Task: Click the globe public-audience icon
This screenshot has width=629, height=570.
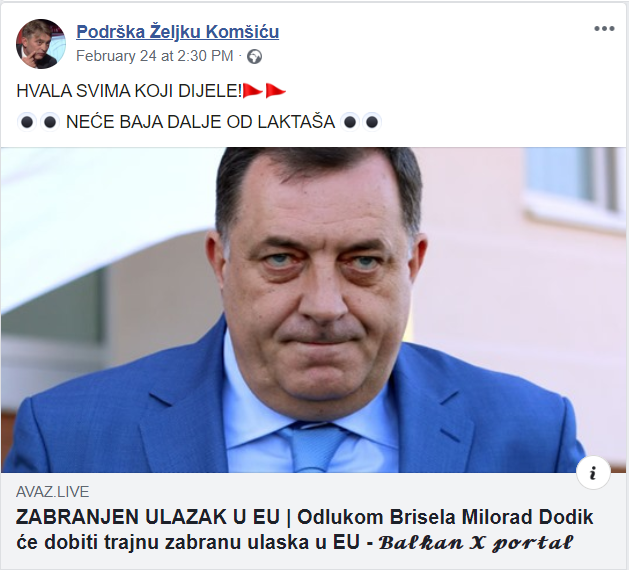Action: tap(254, 57)
